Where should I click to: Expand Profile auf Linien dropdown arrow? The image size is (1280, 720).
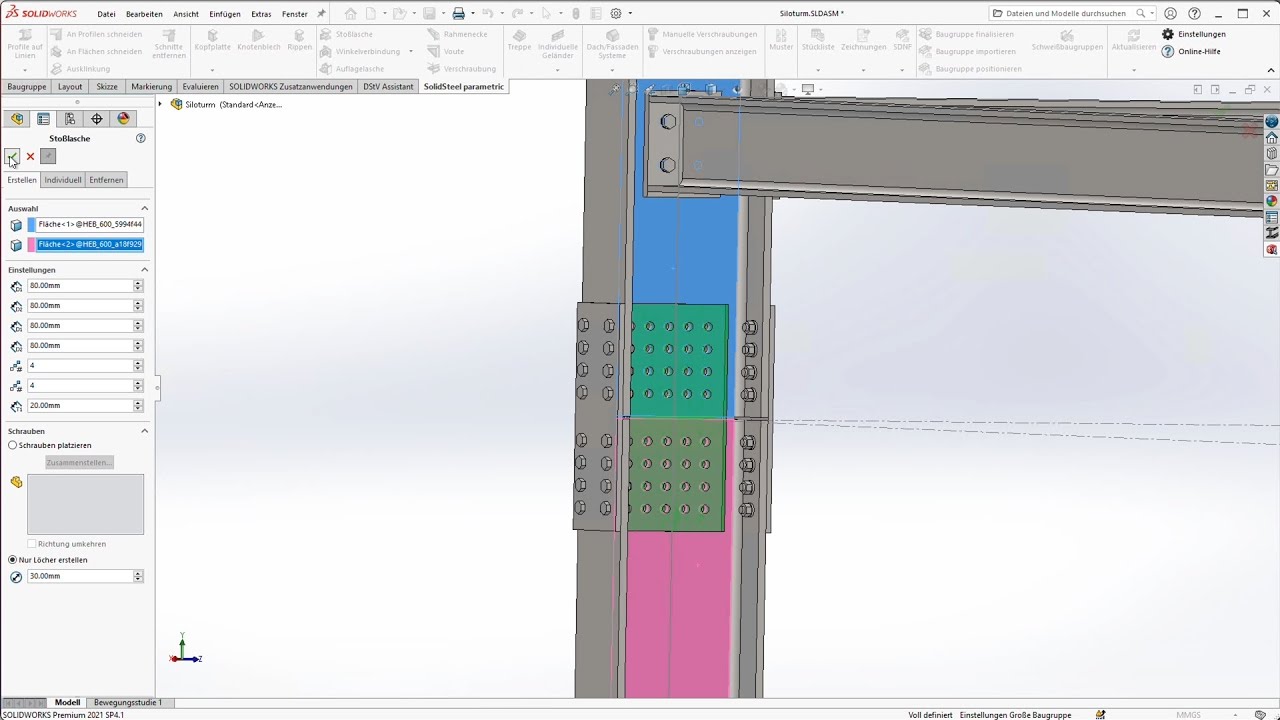pyautogui.click(x=24, y=70)
